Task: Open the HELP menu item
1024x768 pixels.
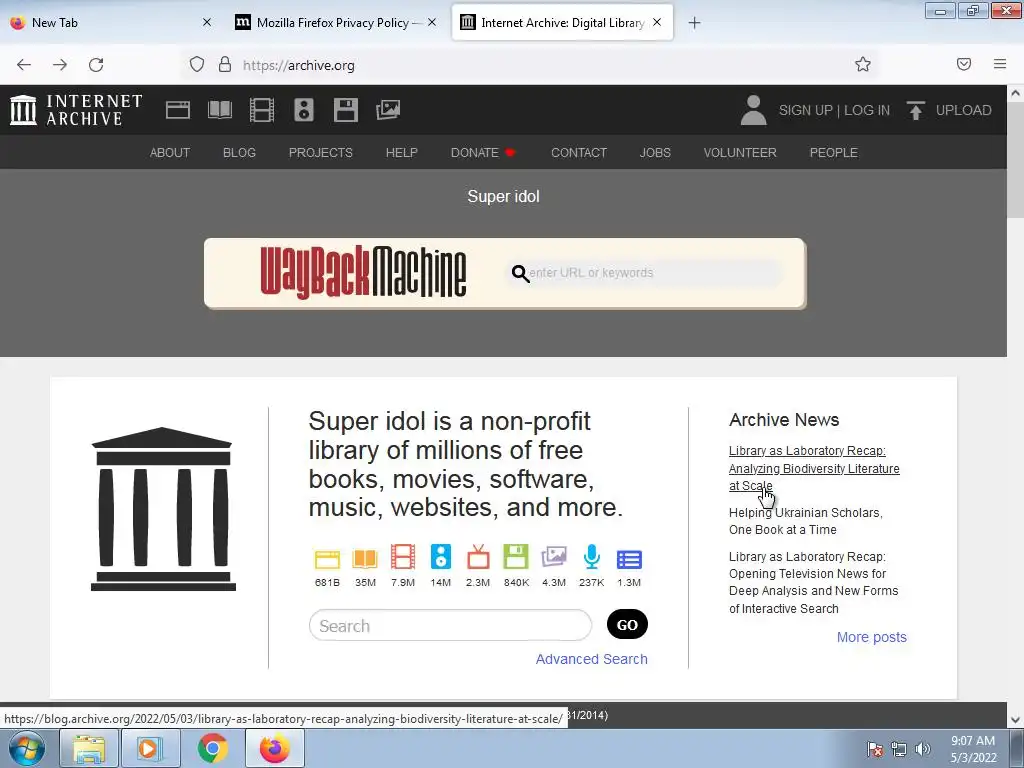Action: click(402, 152)
